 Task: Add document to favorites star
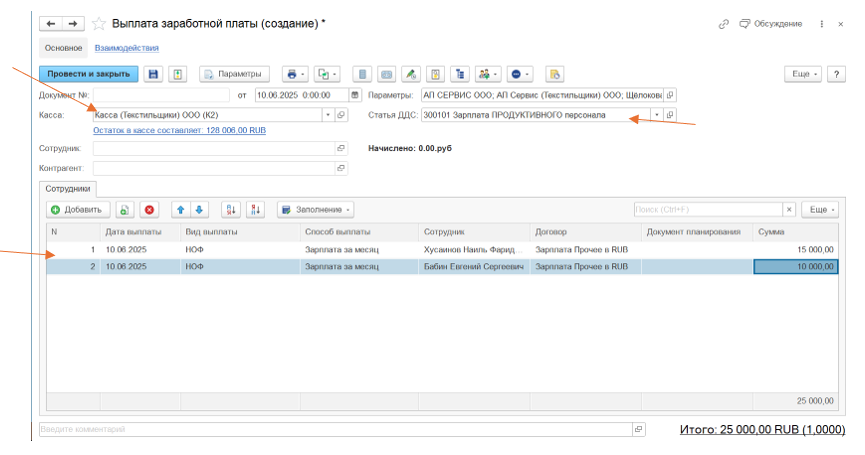click(x=98, y=23)
